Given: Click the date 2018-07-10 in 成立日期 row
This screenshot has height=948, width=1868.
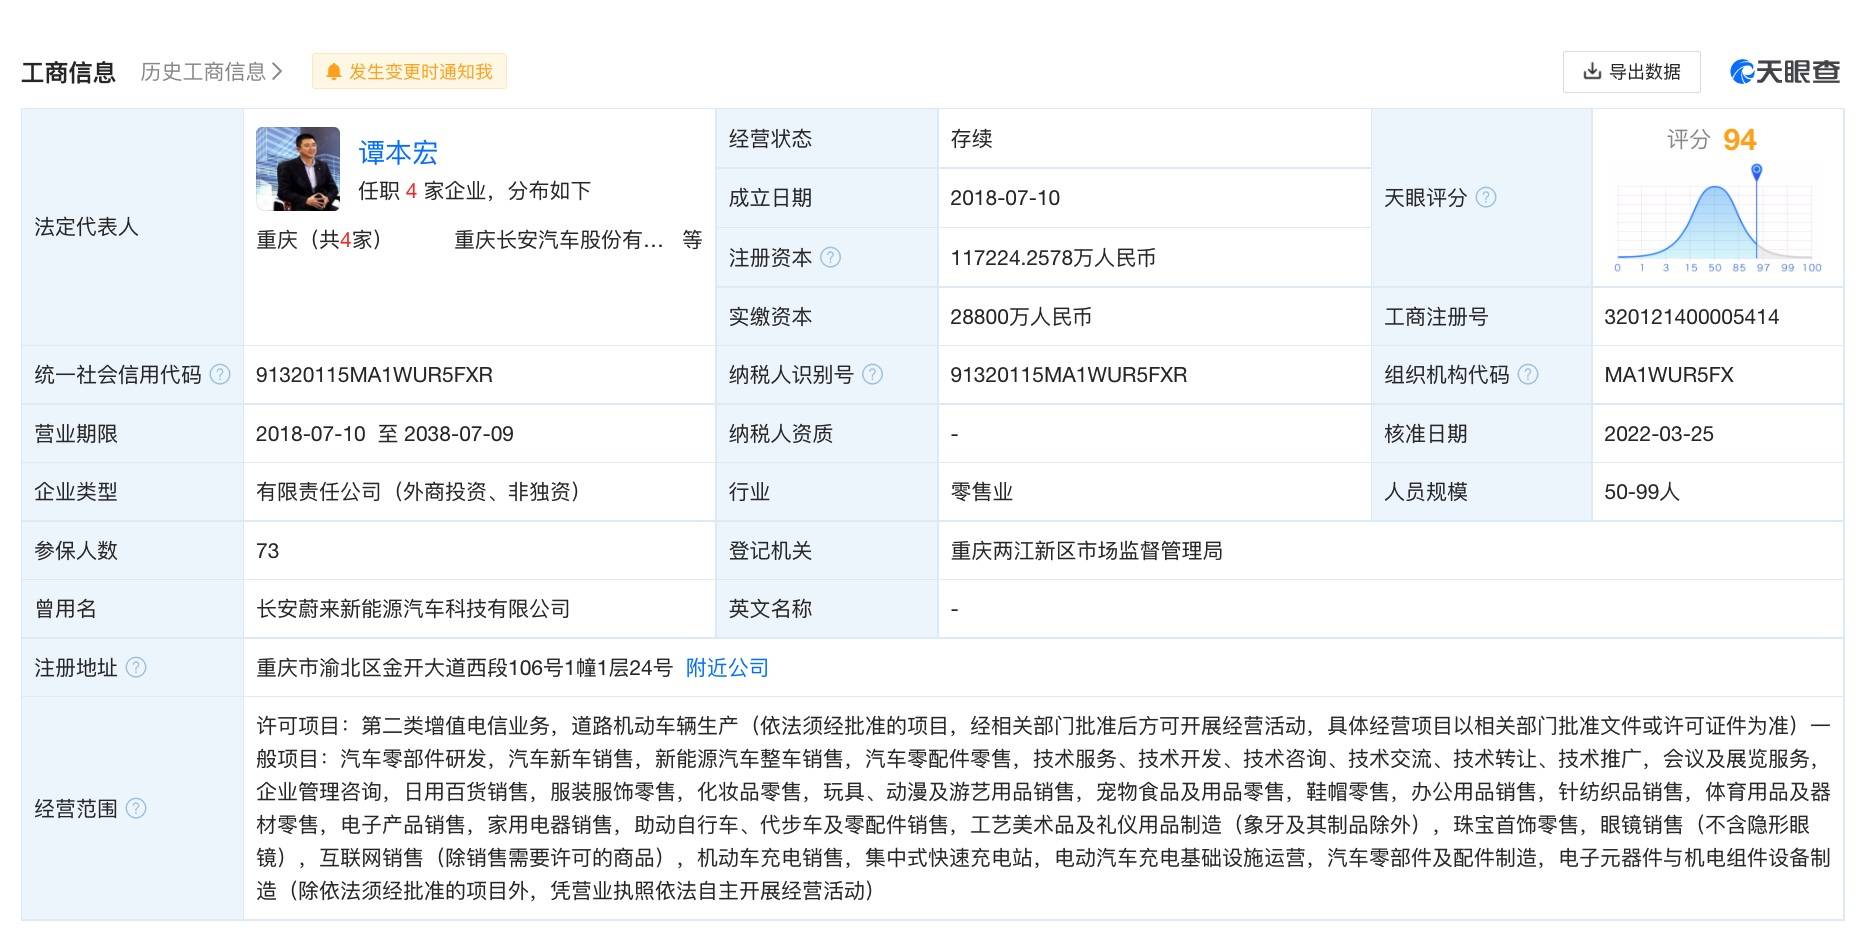Looking at the screenshot, I should 1005,198.
